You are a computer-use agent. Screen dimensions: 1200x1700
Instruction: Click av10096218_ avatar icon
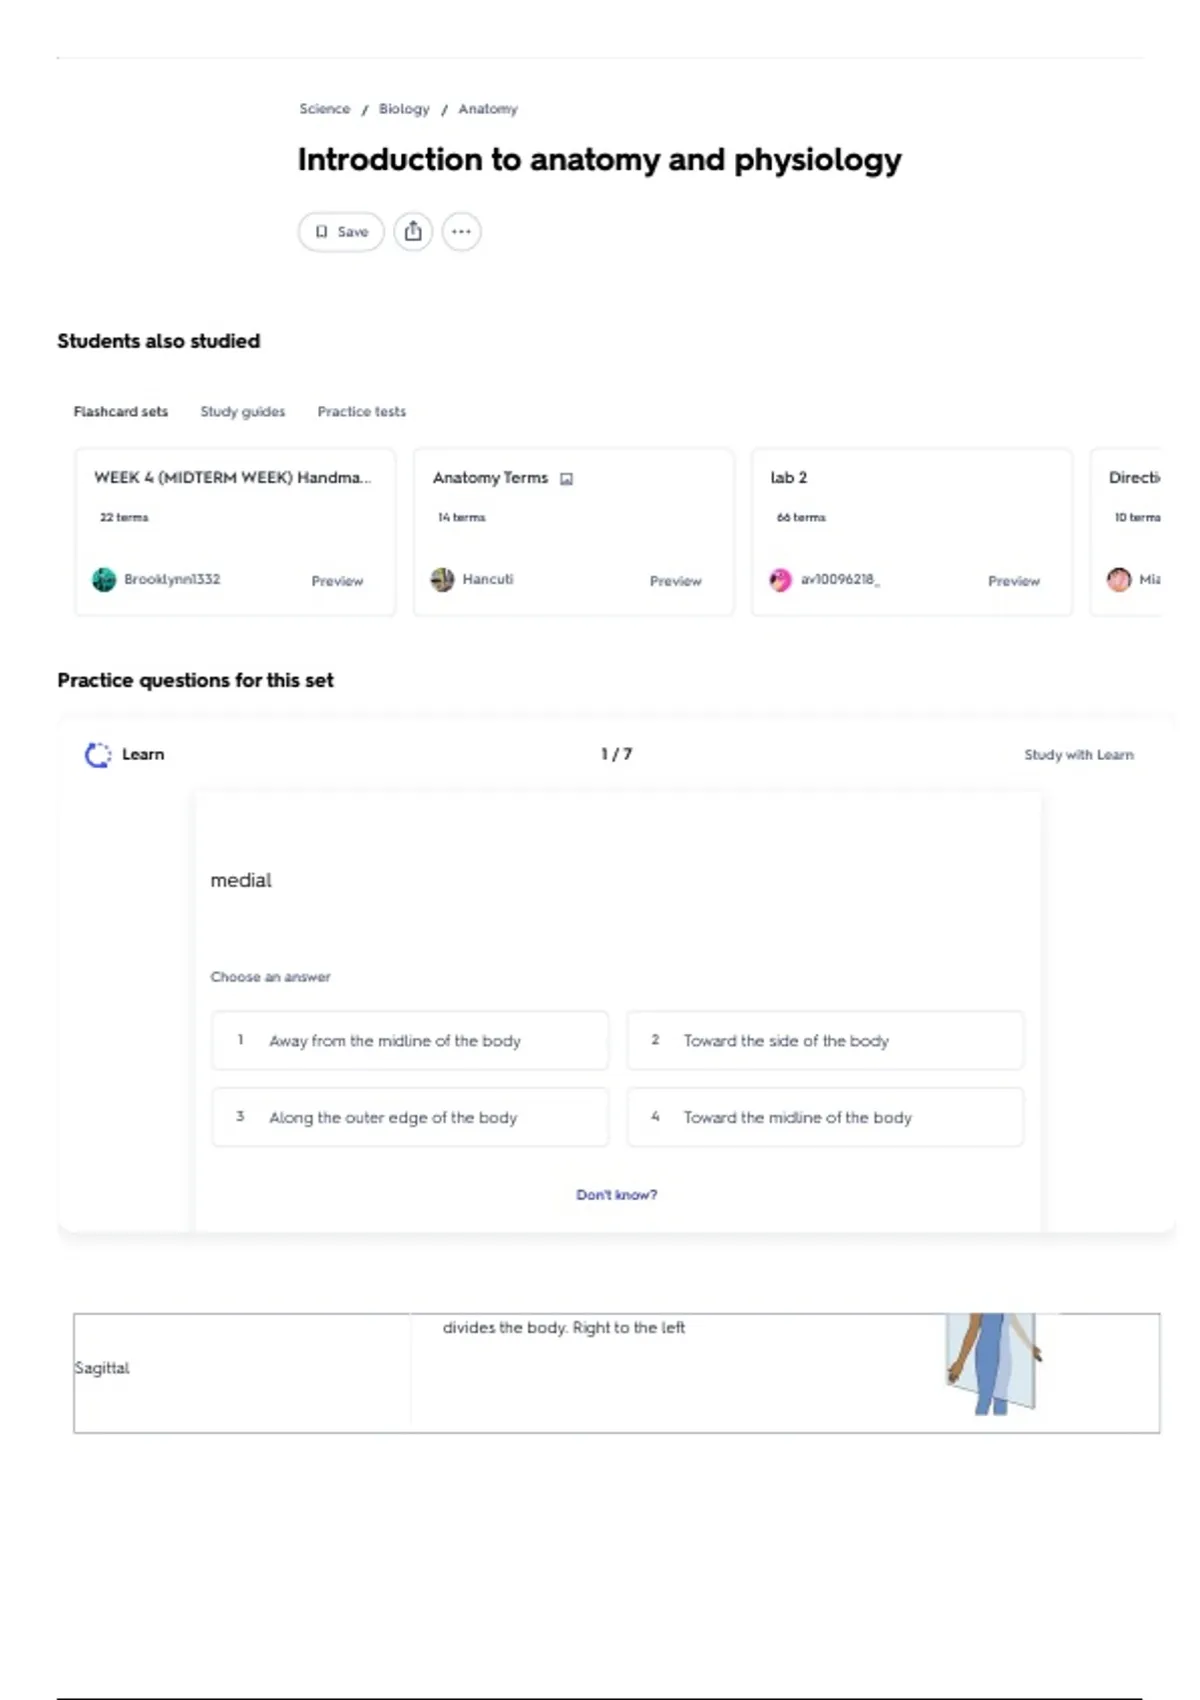coord(780,580)
